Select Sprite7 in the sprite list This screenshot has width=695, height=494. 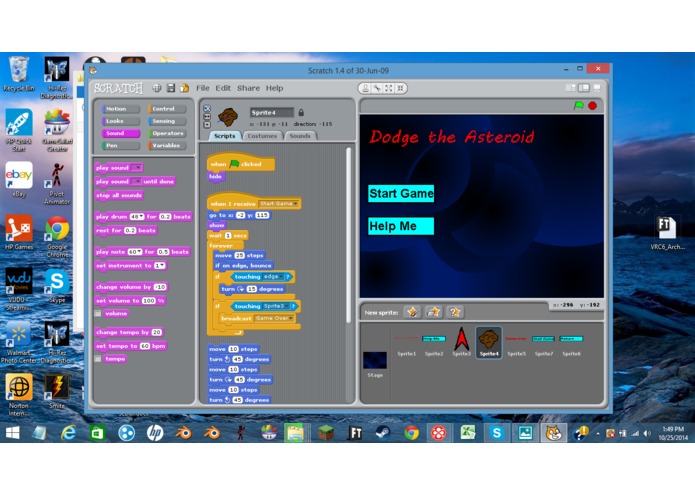click(544, 344)
